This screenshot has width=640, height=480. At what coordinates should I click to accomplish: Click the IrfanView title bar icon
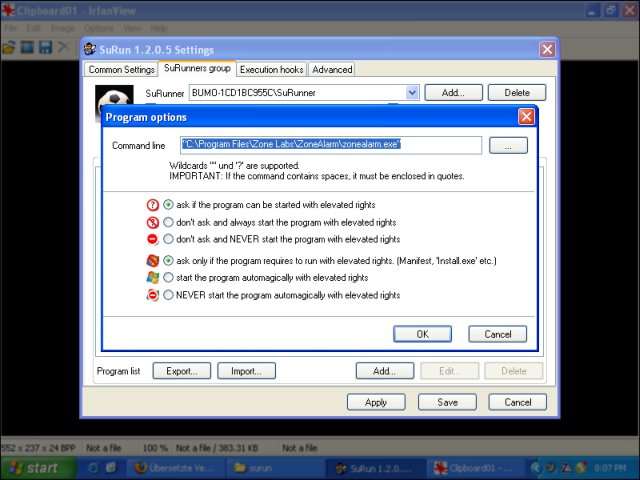8,10
